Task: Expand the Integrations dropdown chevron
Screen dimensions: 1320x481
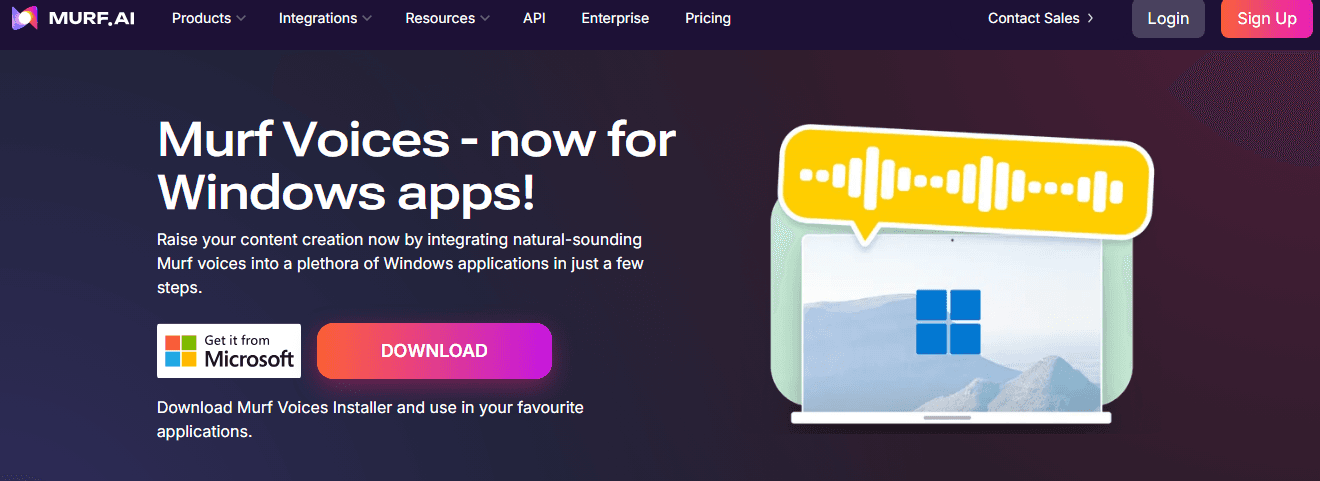Action: [367, 18]
